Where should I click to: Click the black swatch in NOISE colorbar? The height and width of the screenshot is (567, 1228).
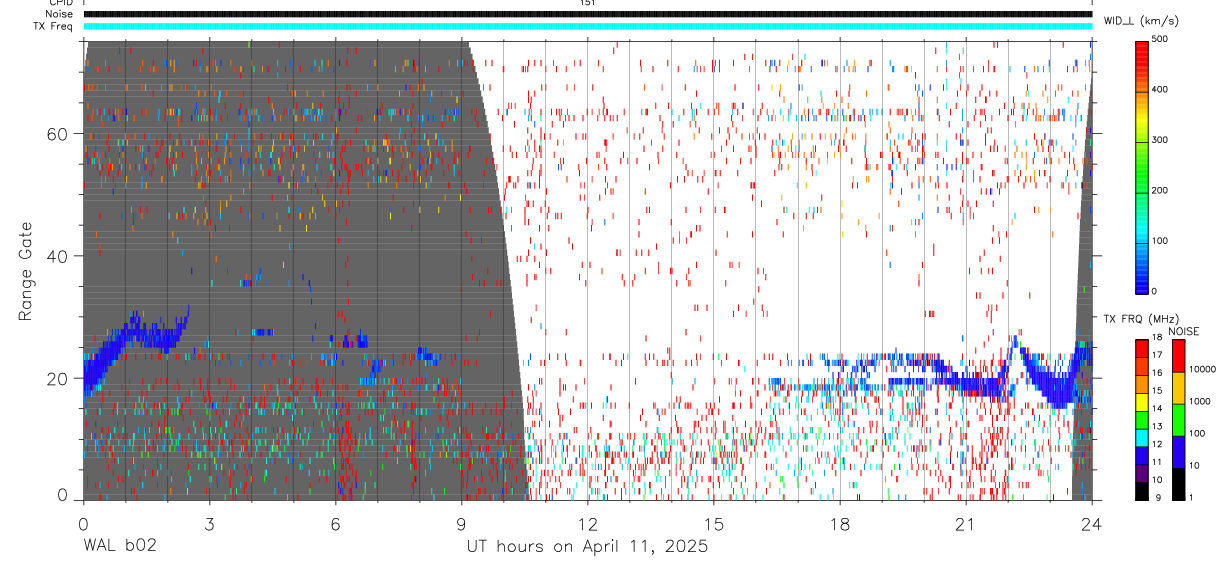pyautogui.click(x=1178, y=483)
